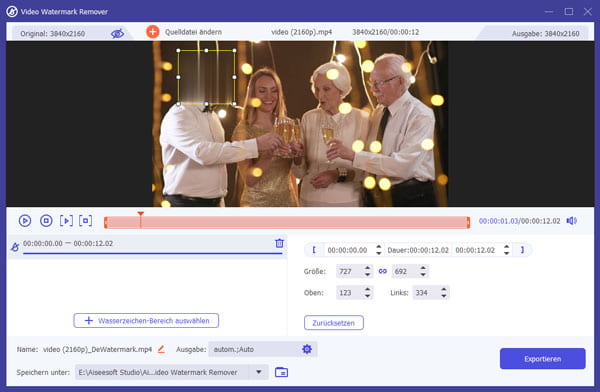The image size is (600, 392).
Task: Click the Video Watermark Remover app logo
Action: coord(12,11)
